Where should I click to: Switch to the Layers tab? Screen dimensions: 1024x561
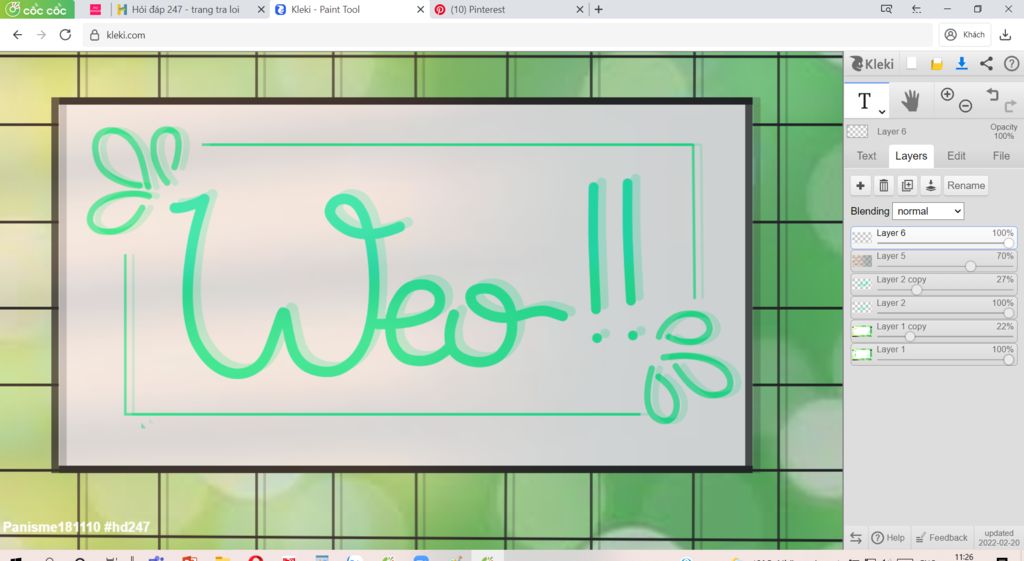coord(911,155)
